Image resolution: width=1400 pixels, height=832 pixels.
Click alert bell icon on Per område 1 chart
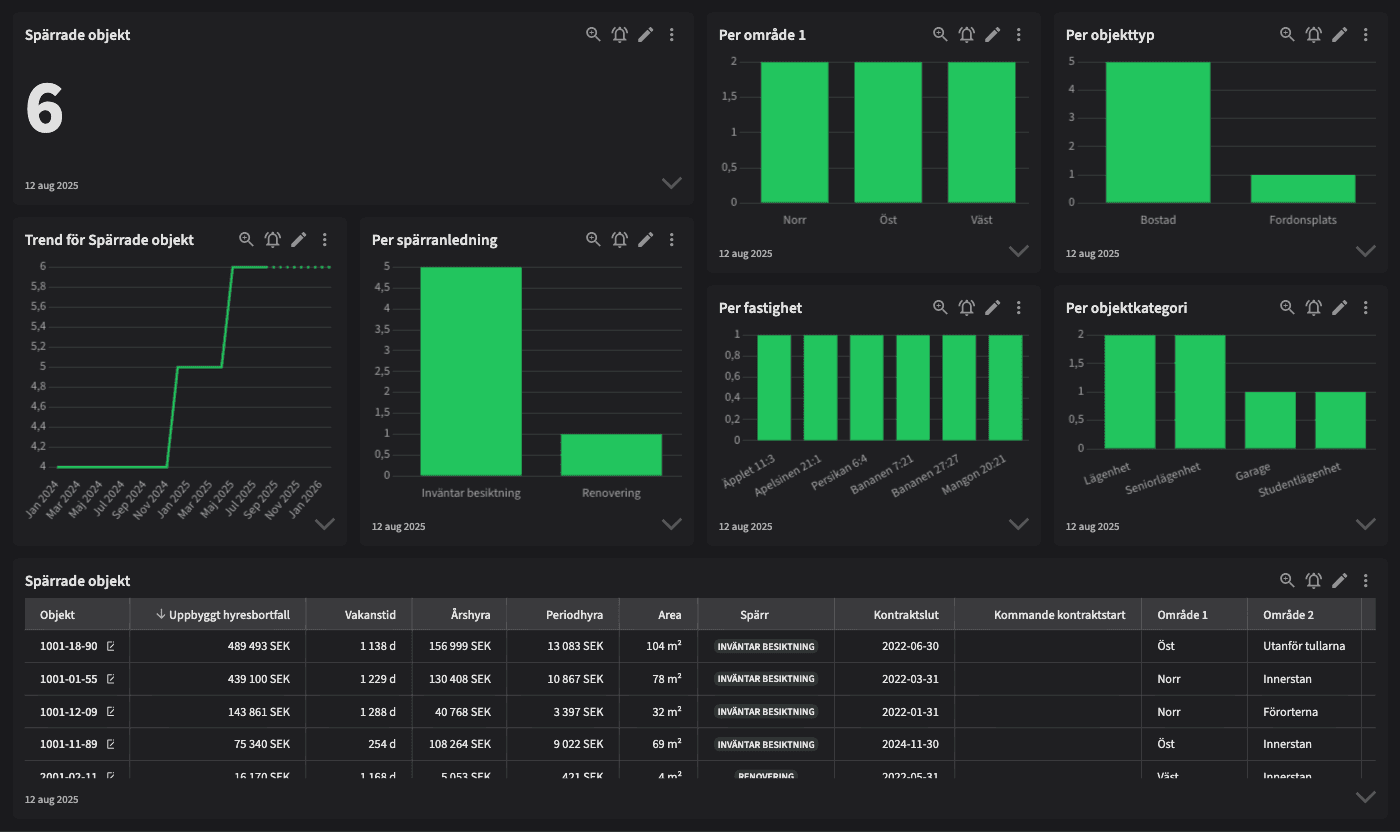(x=966, y=34)
